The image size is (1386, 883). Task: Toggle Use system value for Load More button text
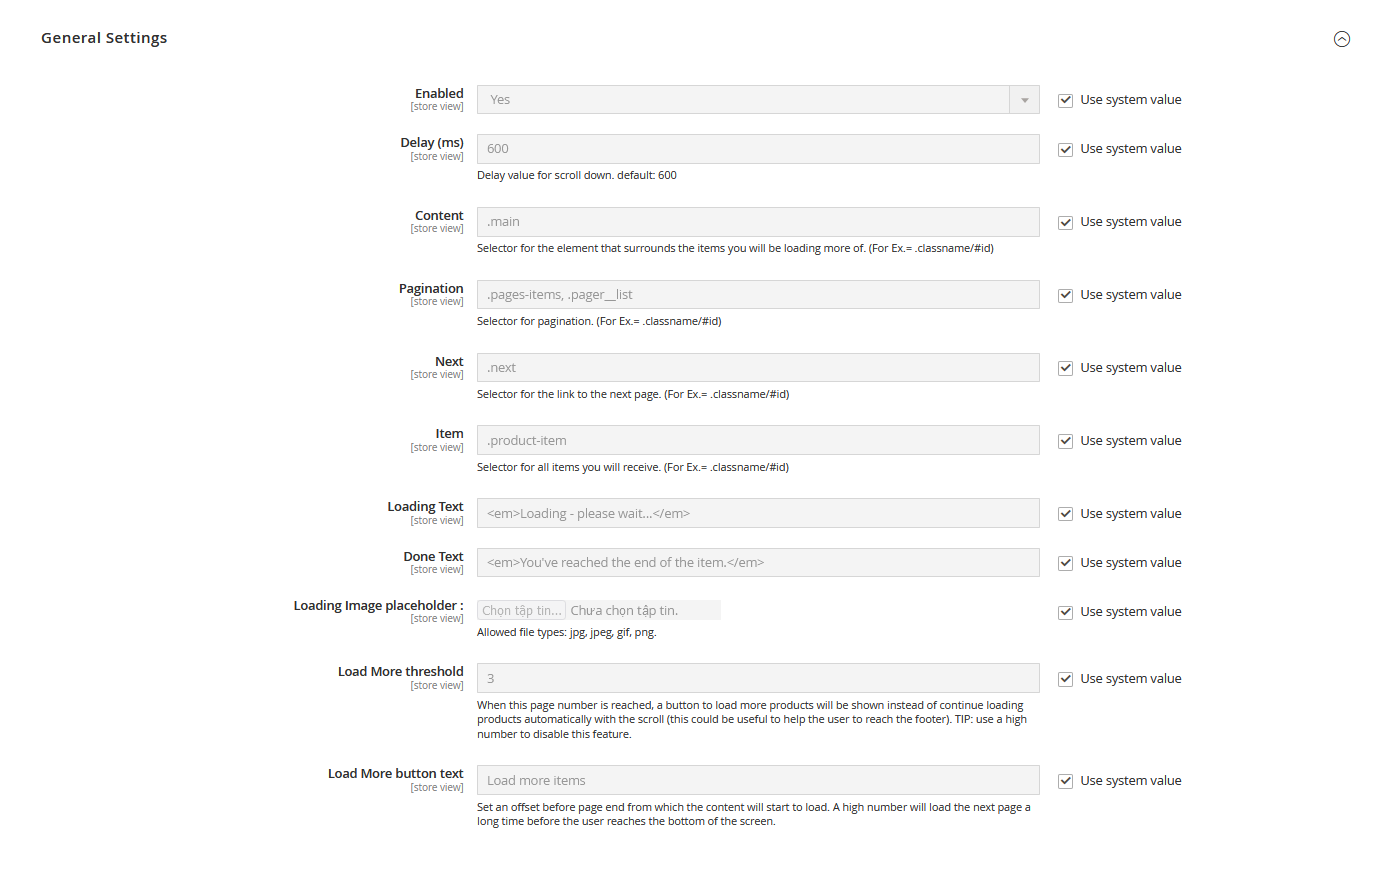pyautogui.click(x=1066, y=781)
